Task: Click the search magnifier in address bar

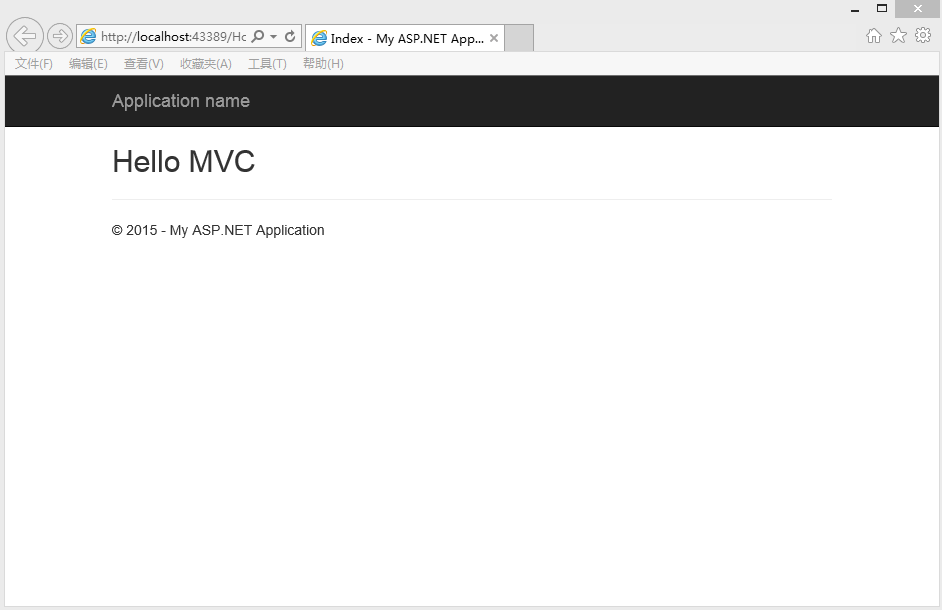Action: (258, 36)
